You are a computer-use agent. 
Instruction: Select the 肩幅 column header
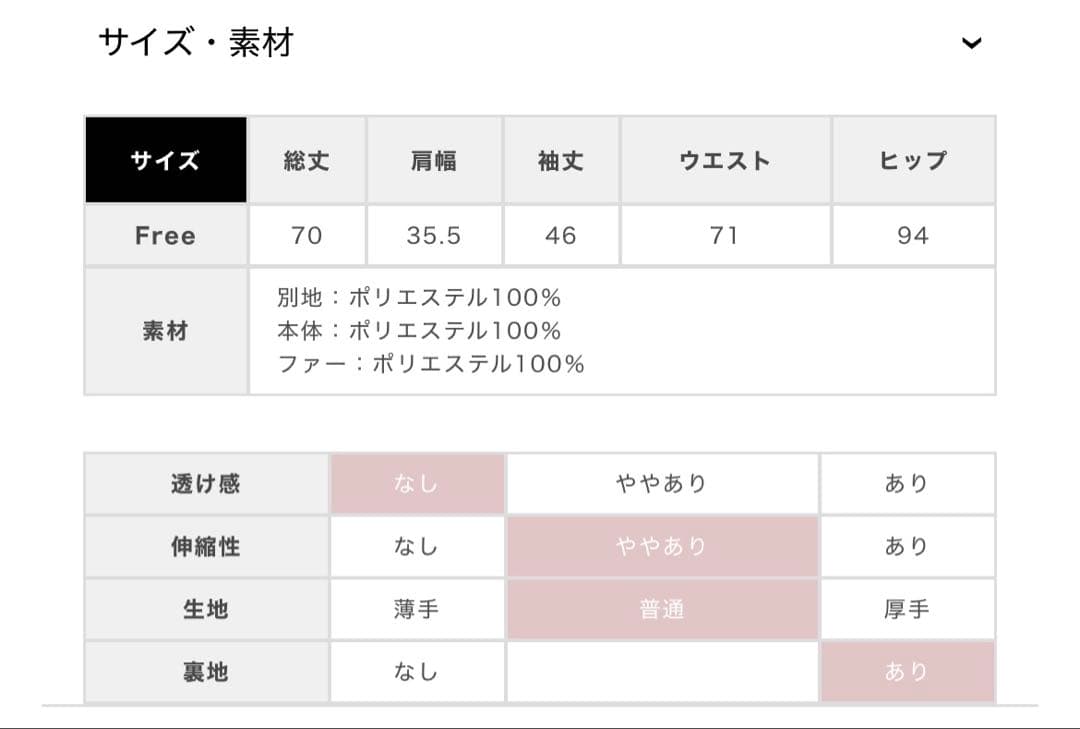[434, 161]
